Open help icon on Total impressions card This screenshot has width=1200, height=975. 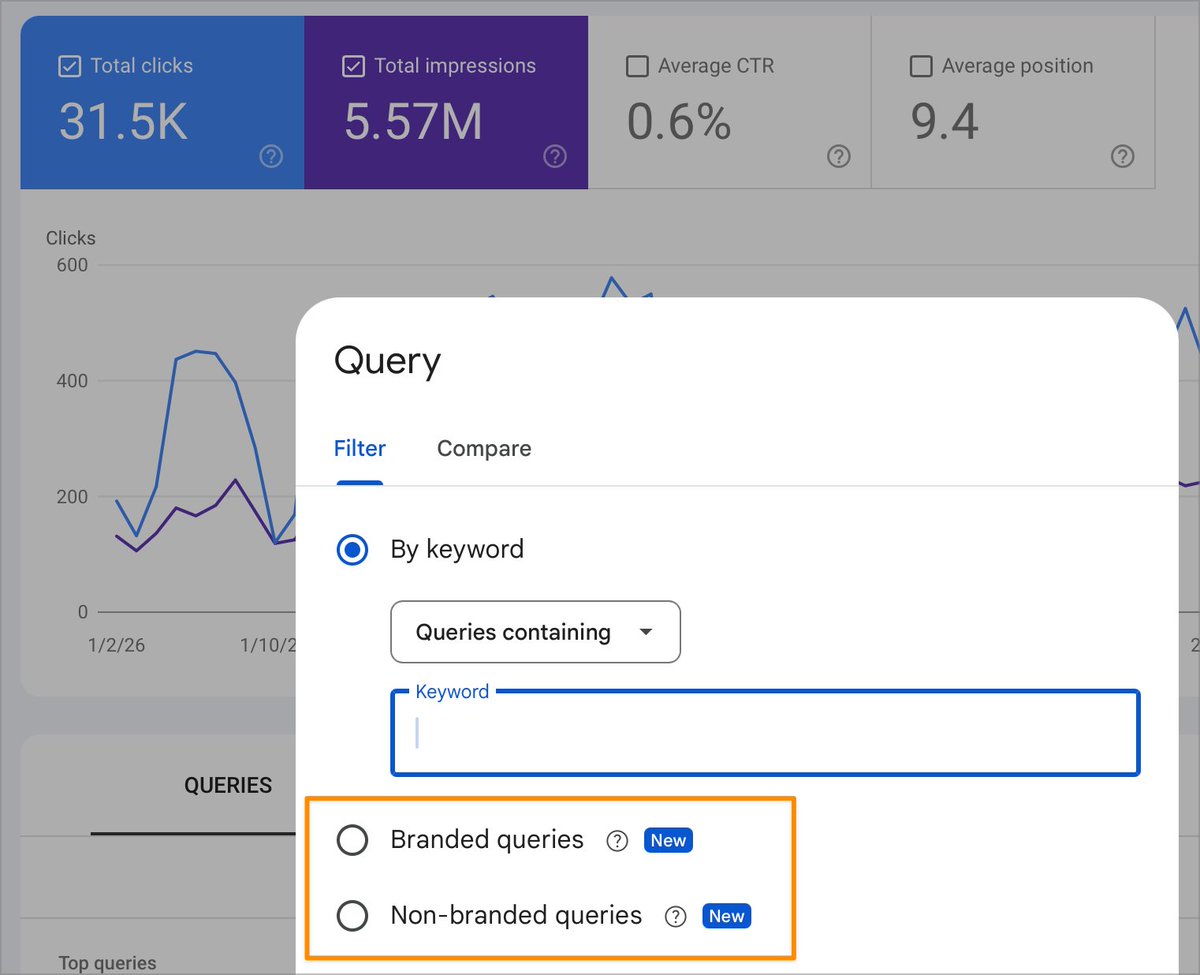[x=555, y=156]
